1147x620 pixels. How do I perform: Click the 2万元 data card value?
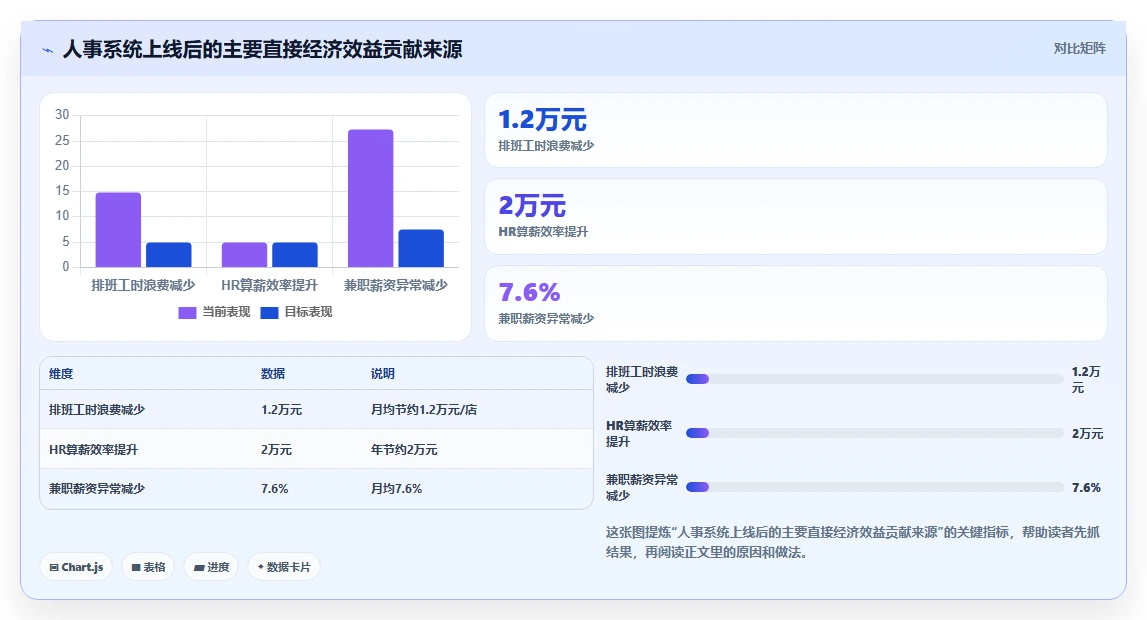[x=532, y=205]
